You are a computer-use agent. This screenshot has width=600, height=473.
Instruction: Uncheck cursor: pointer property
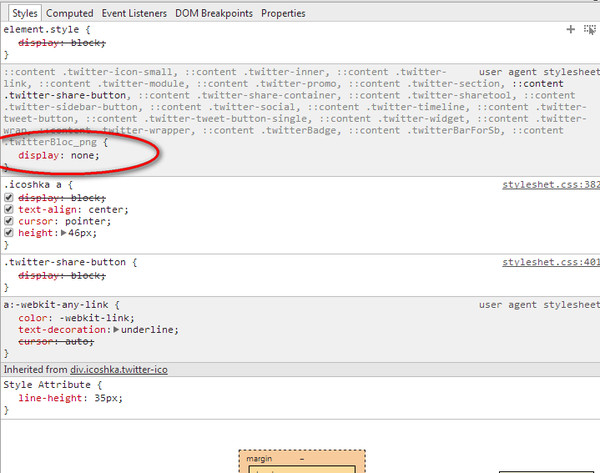[x=9, y=221]
